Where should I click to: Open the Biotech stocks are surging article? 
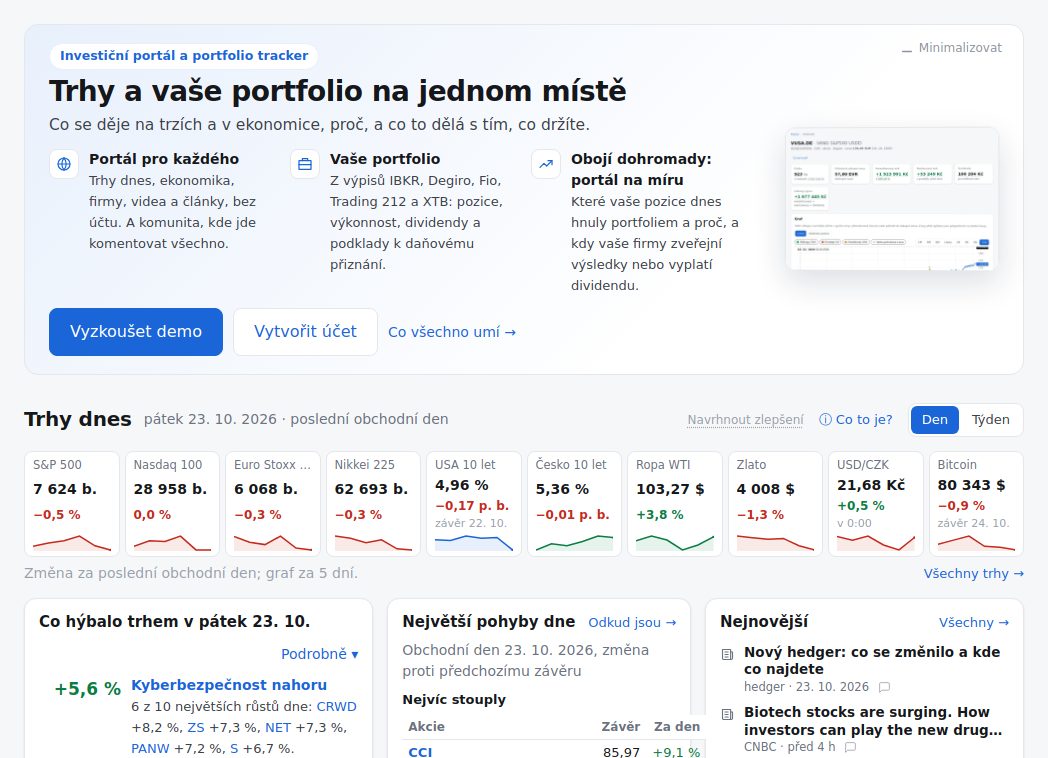tap(874, 721)
